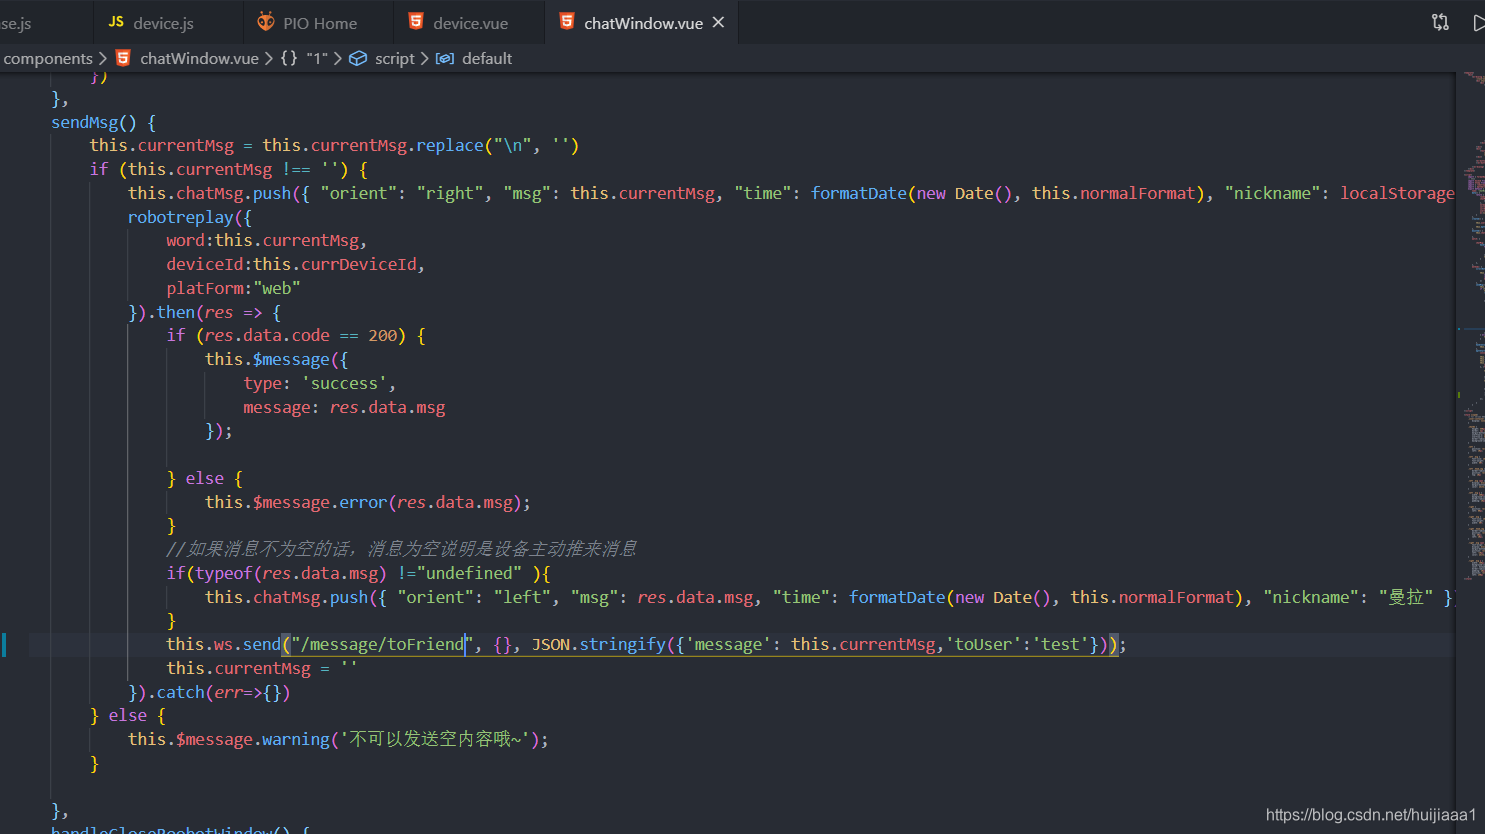Open the "1" breadcrumb segment
The height and width of the screenshot is (834, 1485).
pyautogui.click(x=317, y=58)
